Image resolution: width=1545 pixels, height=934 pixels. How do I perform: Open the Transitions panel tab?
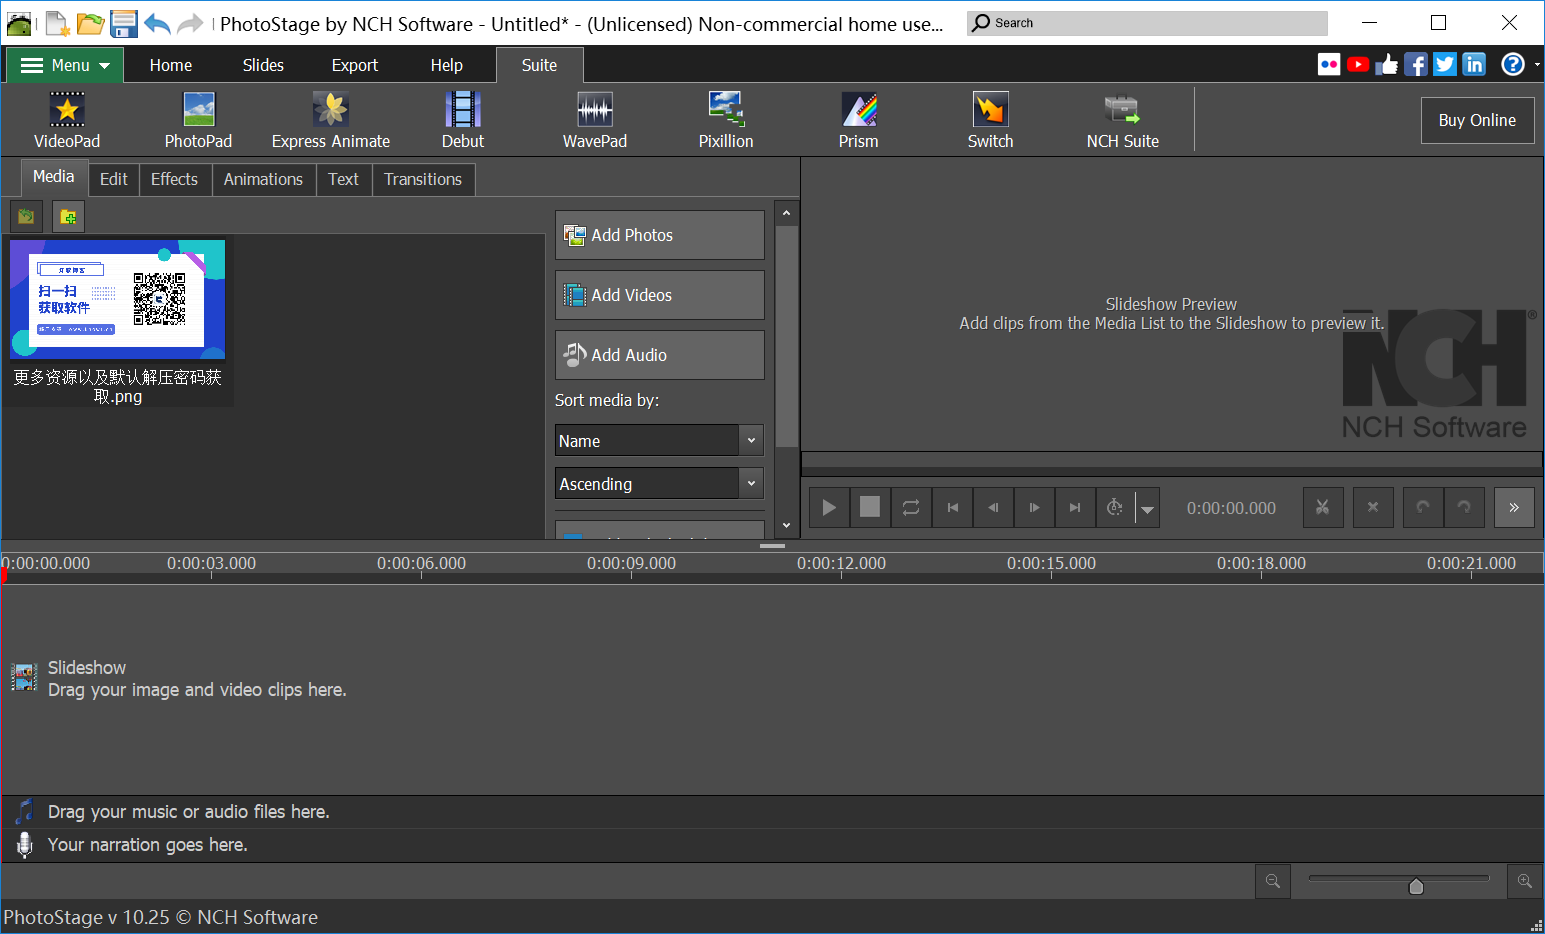(x=423, y=179)
